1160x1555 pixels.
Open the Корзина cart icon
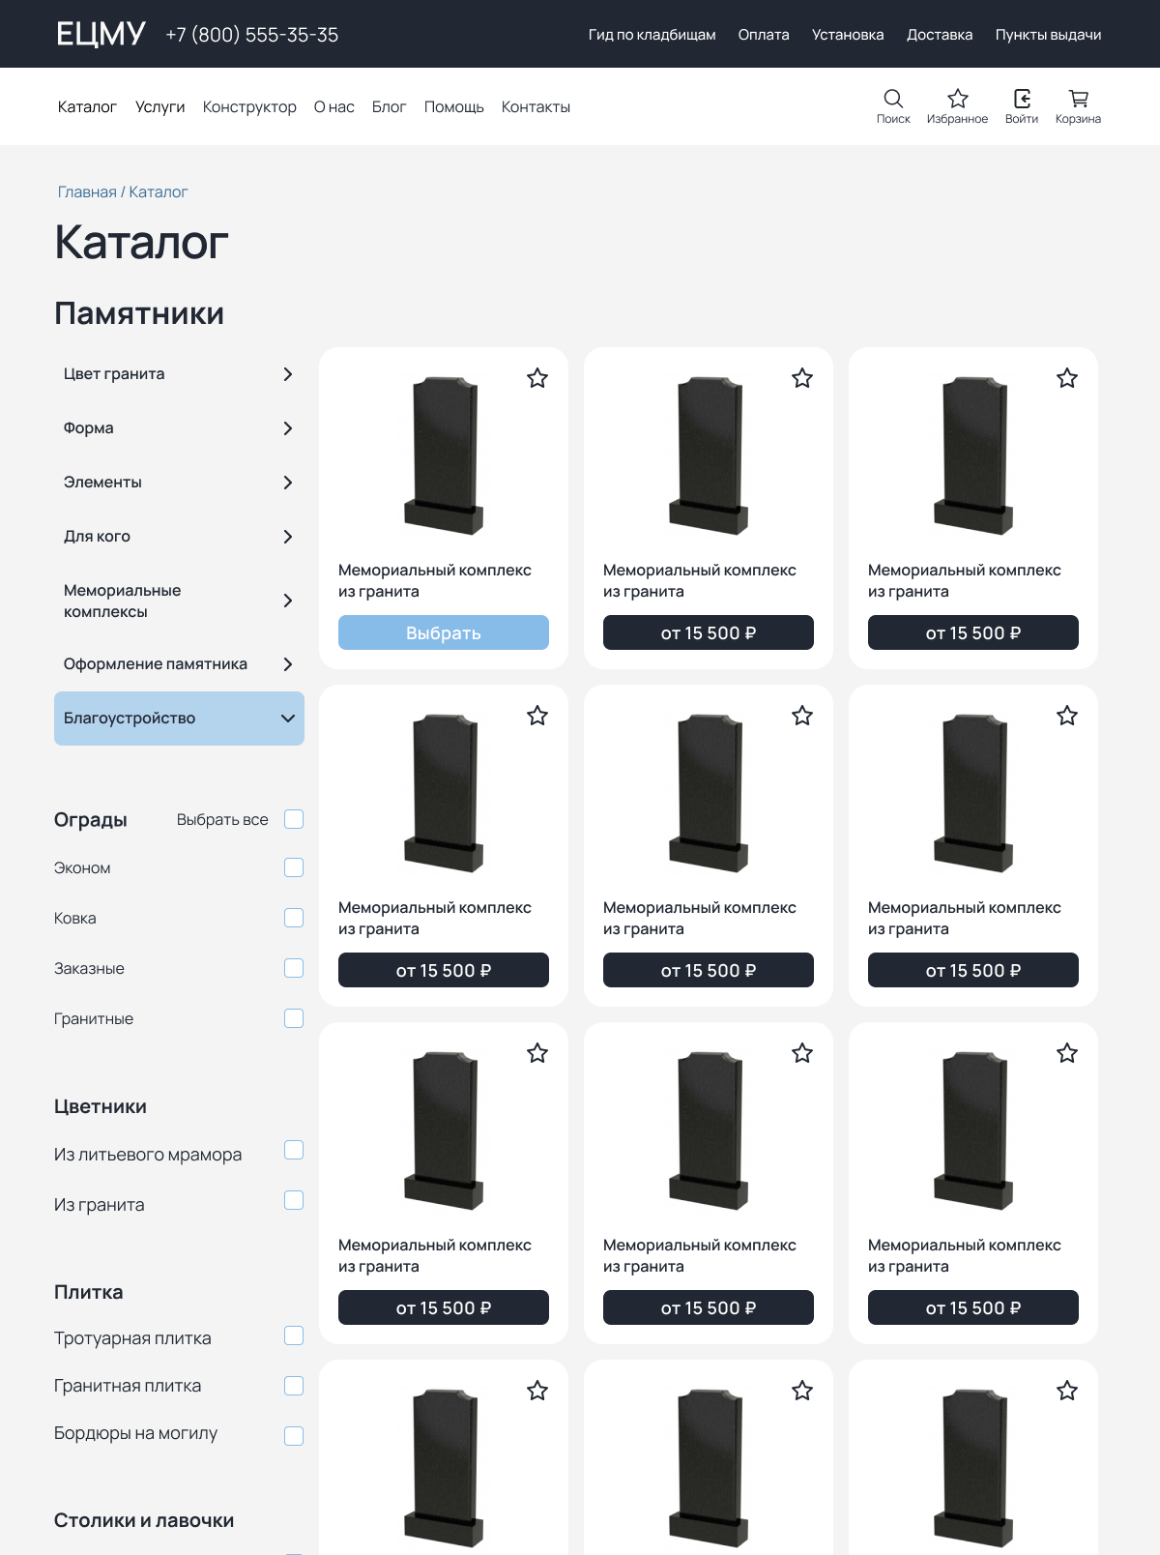(1078, 106)
